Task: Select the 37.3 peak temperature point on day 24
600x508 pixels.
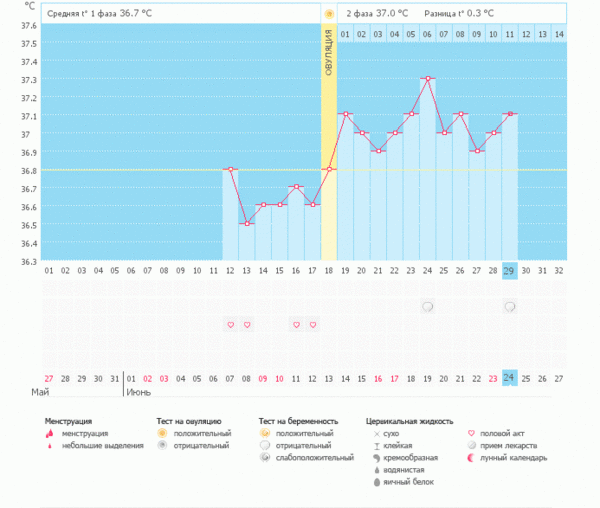Action: click(427, 78)
